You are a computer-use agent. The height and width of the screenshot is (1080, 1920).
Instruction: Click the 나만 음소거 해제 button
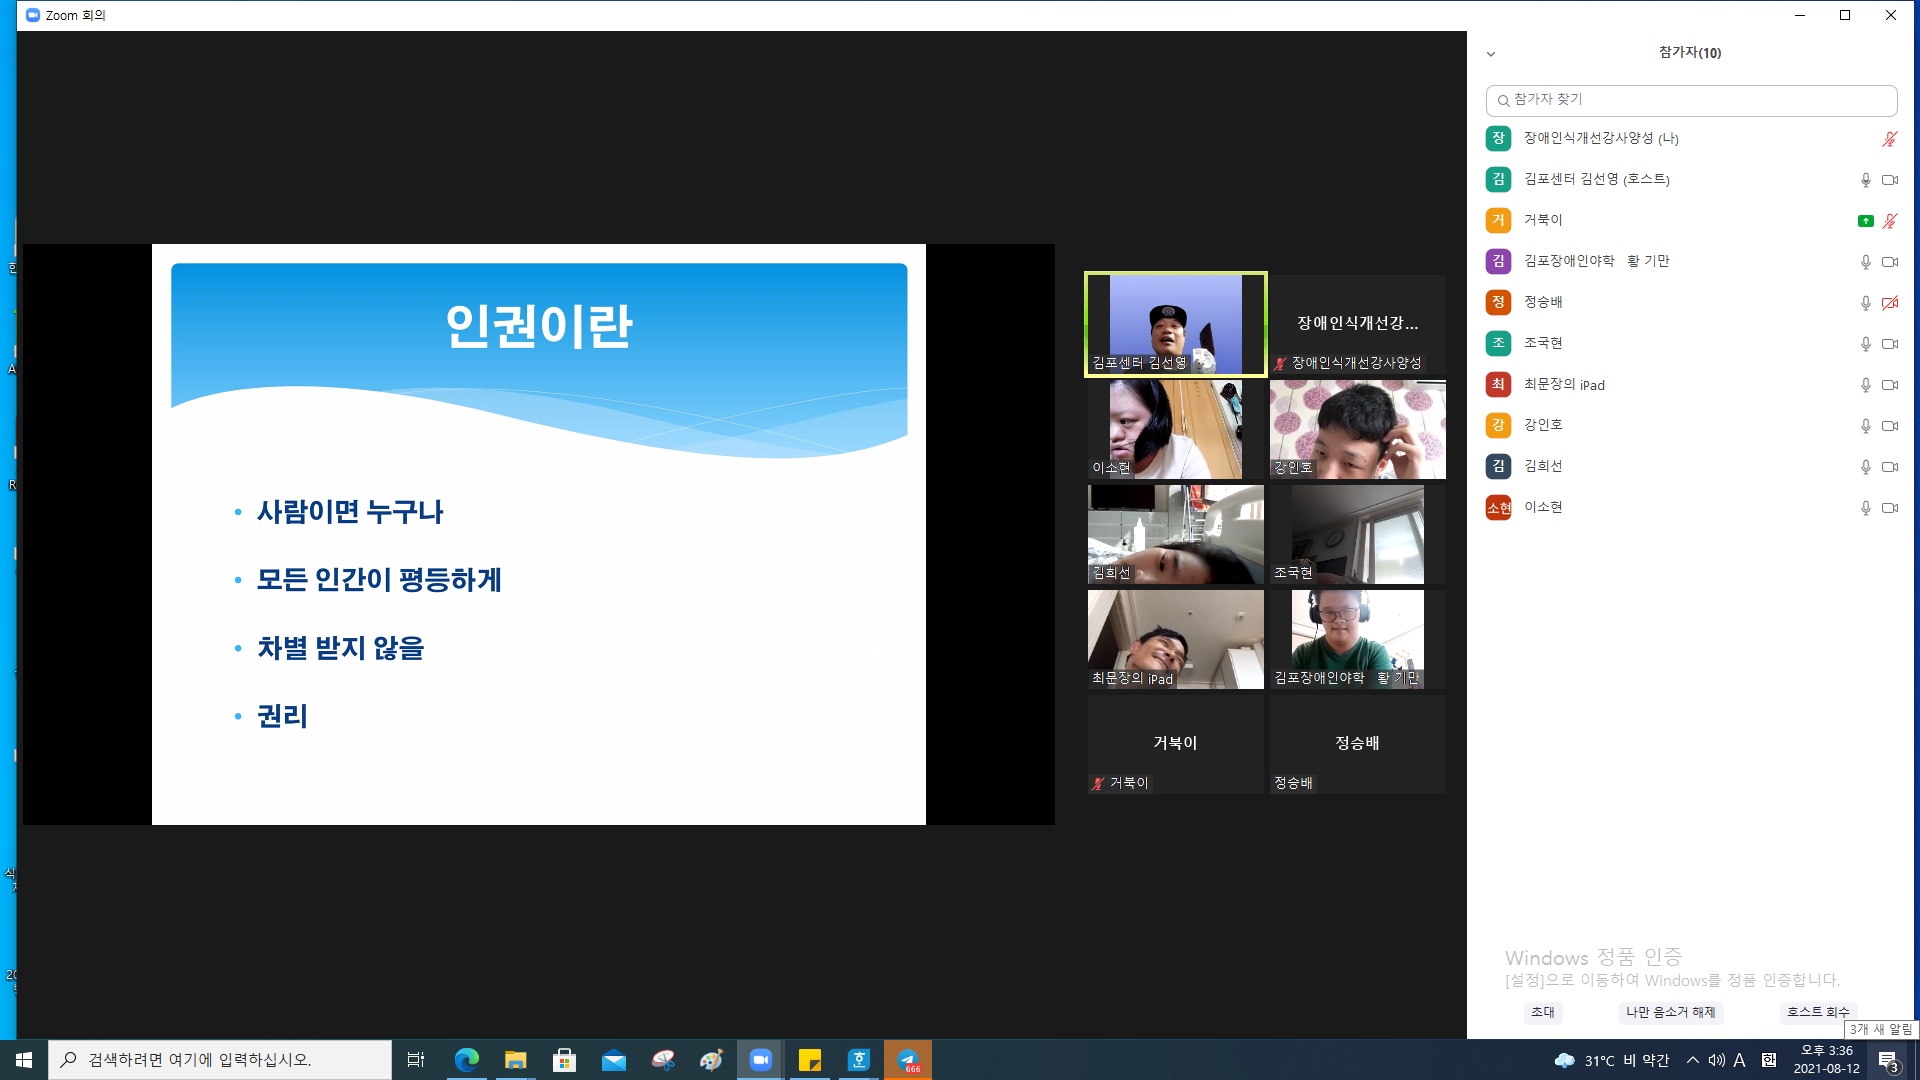point(1670,1012)
